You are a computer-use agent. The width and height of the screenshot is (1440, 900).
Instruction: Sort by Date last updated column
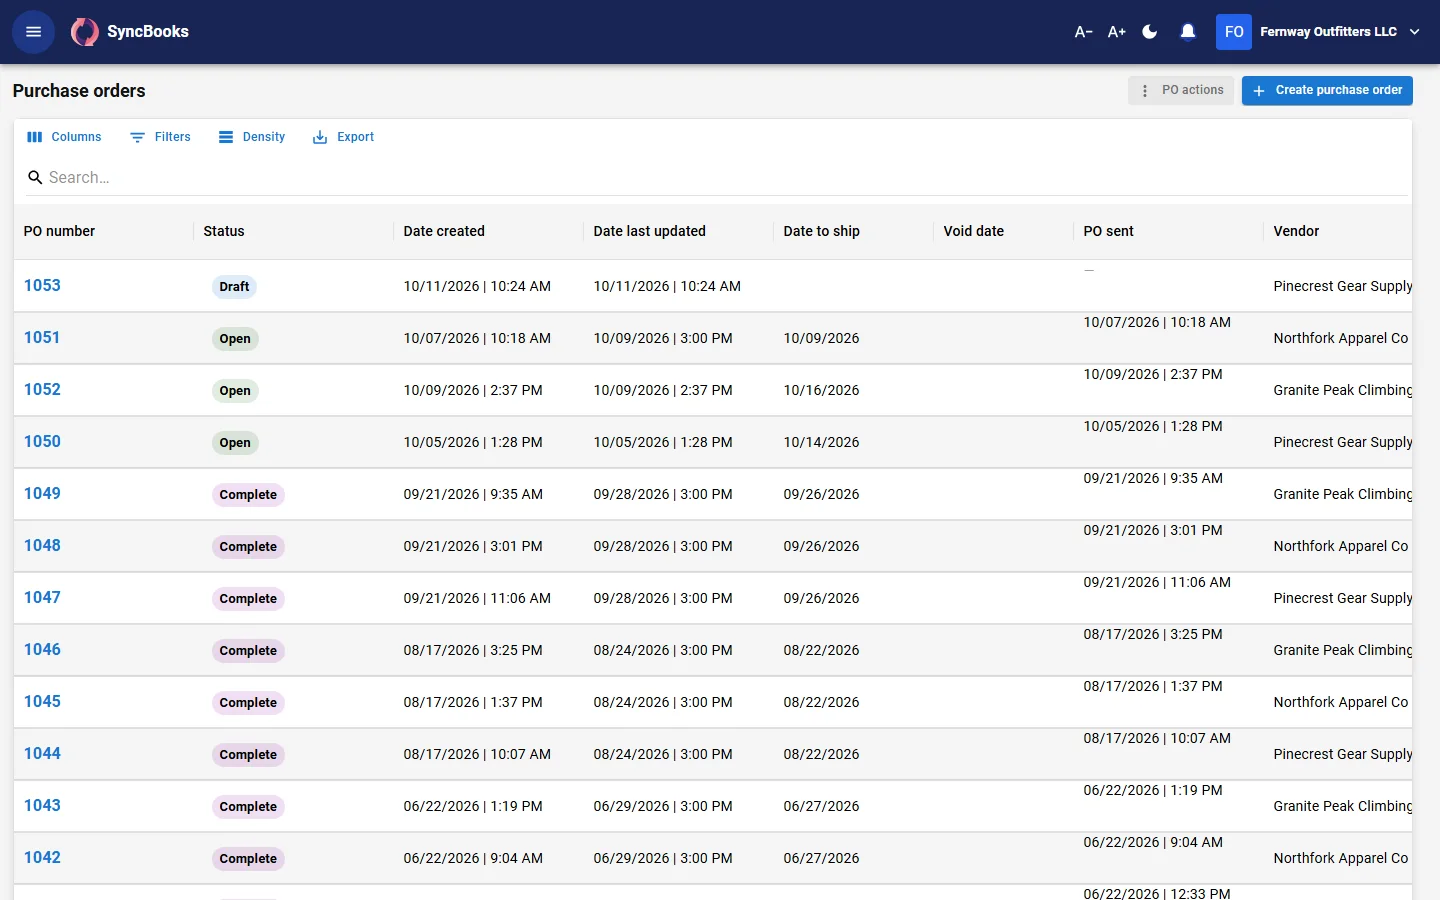coord(650,231)
